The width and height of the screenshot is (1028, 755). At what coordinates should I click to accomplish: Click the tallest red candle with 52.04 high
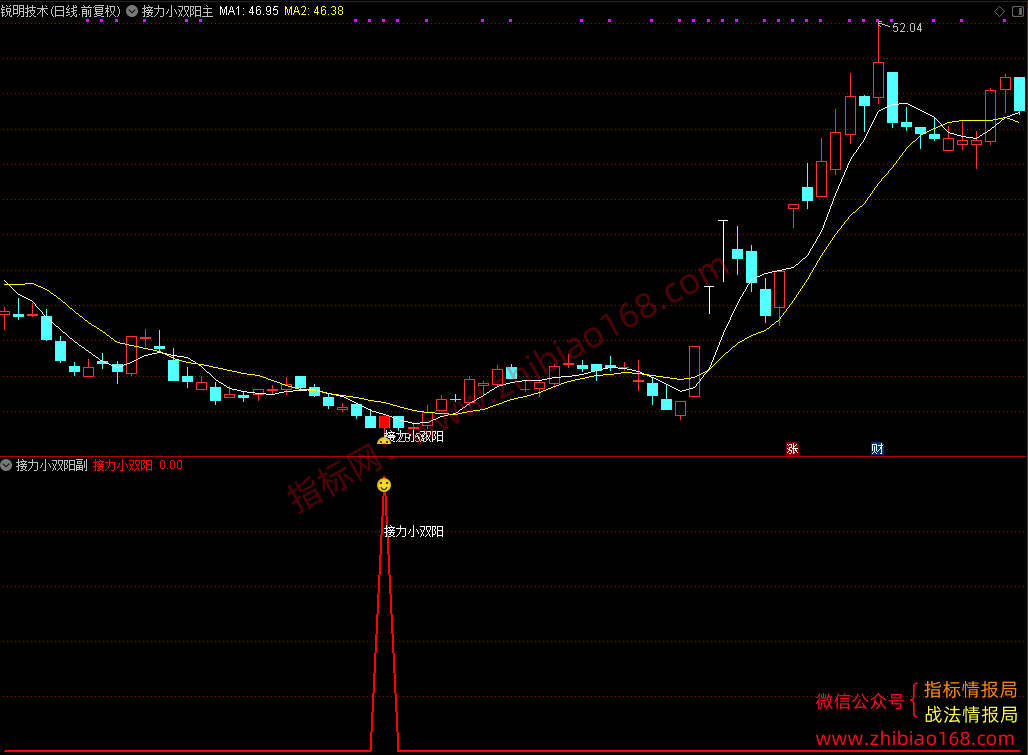(x=879, y=80)
